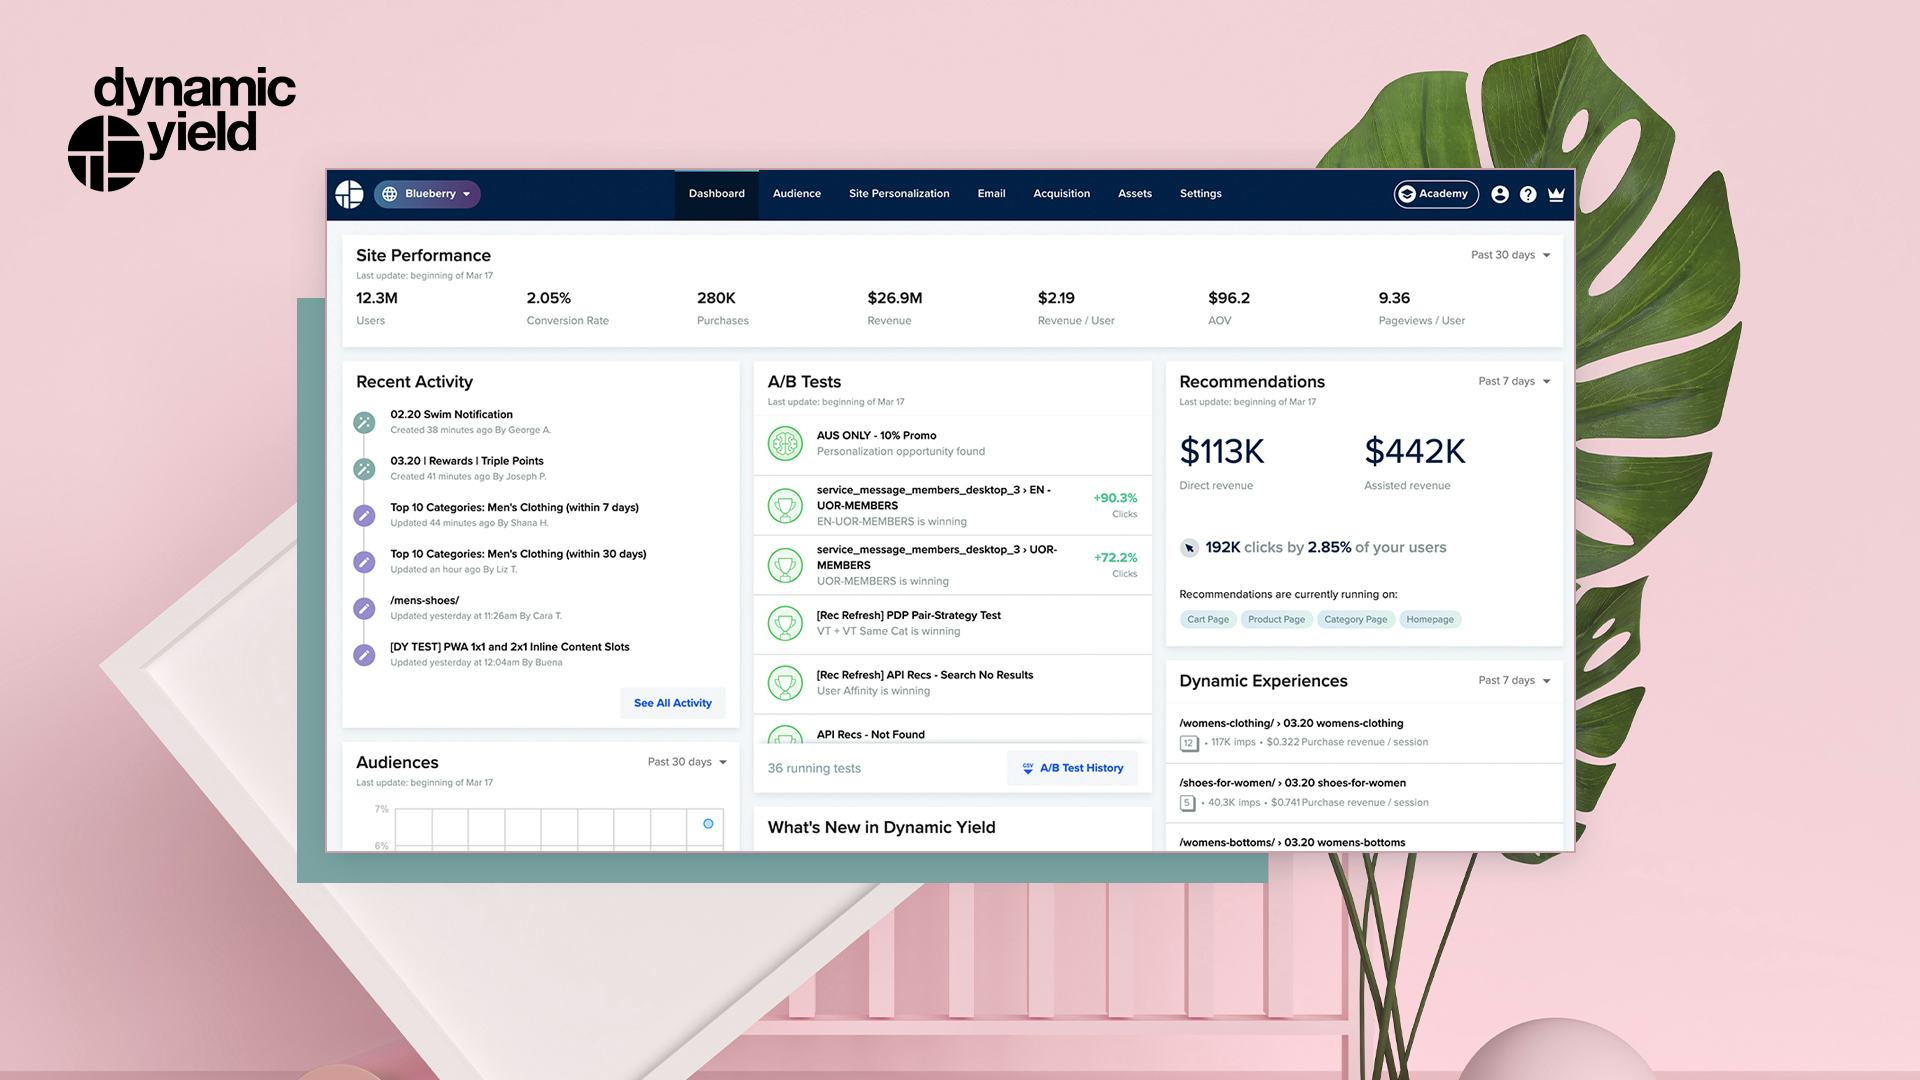Open the Blueberry account dropdown

(428, 194)
